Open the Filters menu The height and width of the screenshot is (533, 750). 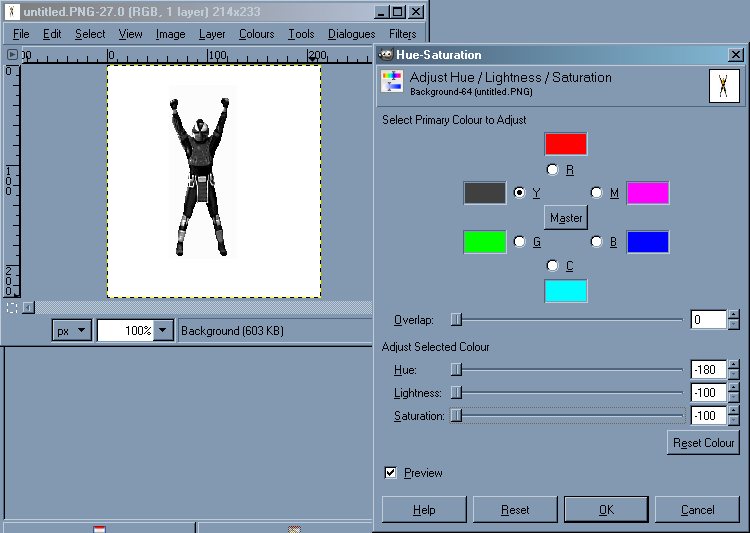coord(402,34)
